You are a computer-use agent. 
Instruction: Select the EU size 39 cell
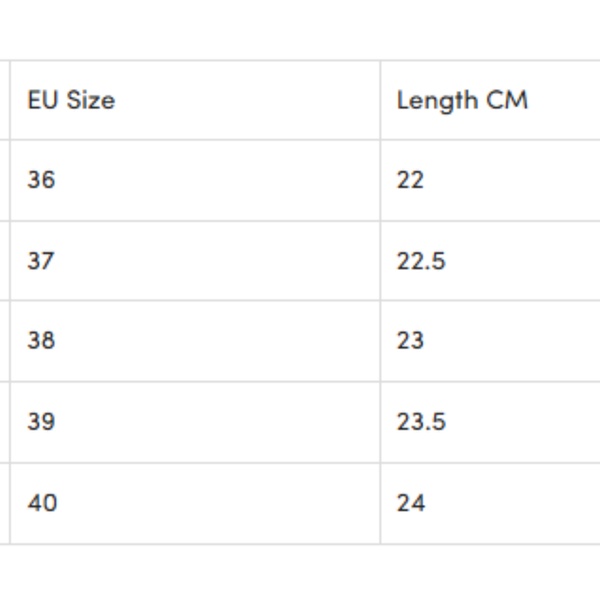click(42, 422)
